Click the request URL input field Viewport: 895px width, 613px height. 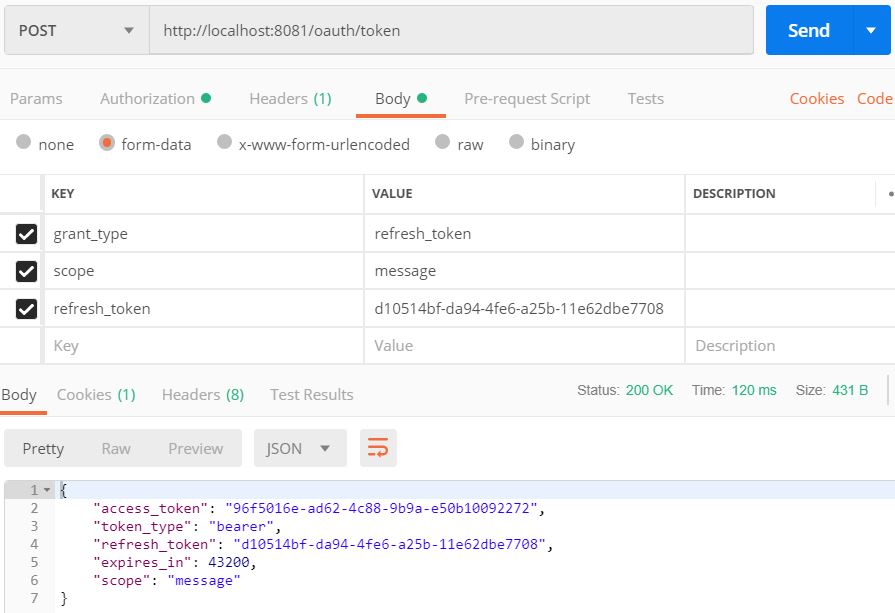[x=451, y=31]
